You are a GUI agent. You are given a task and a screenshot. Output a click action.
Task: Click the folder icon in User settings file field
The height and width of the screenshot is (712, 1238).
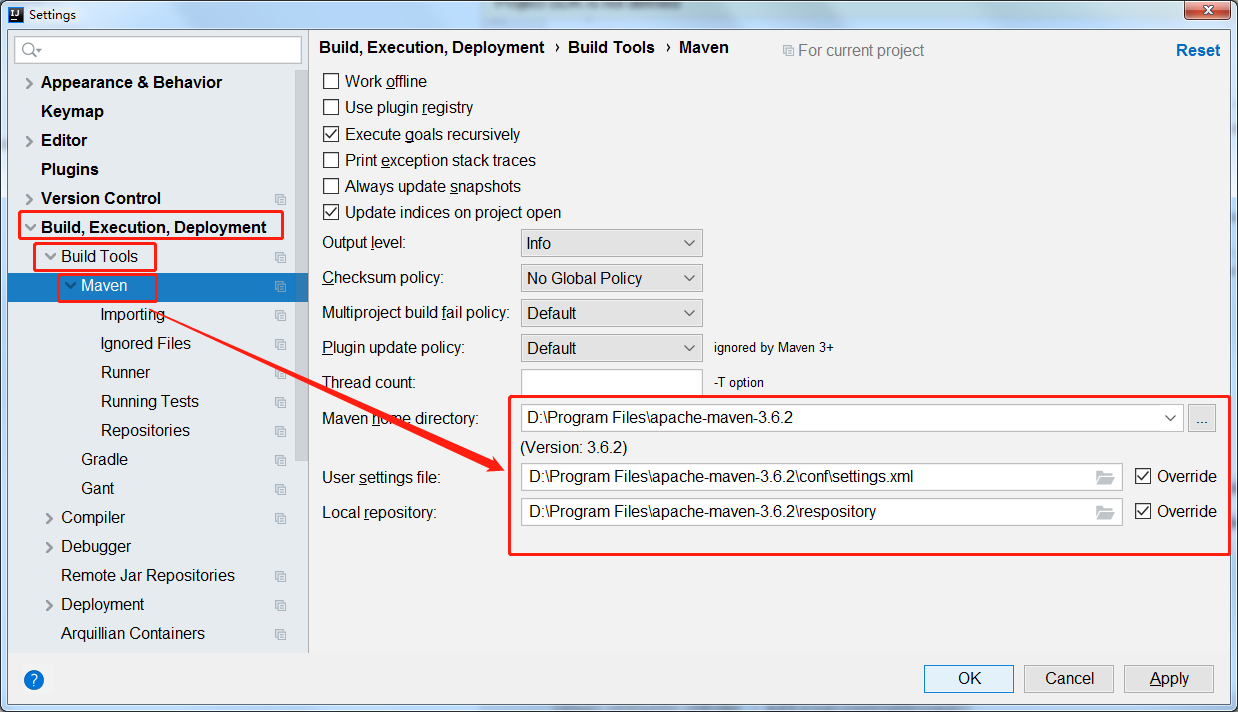coord(1104,478)
